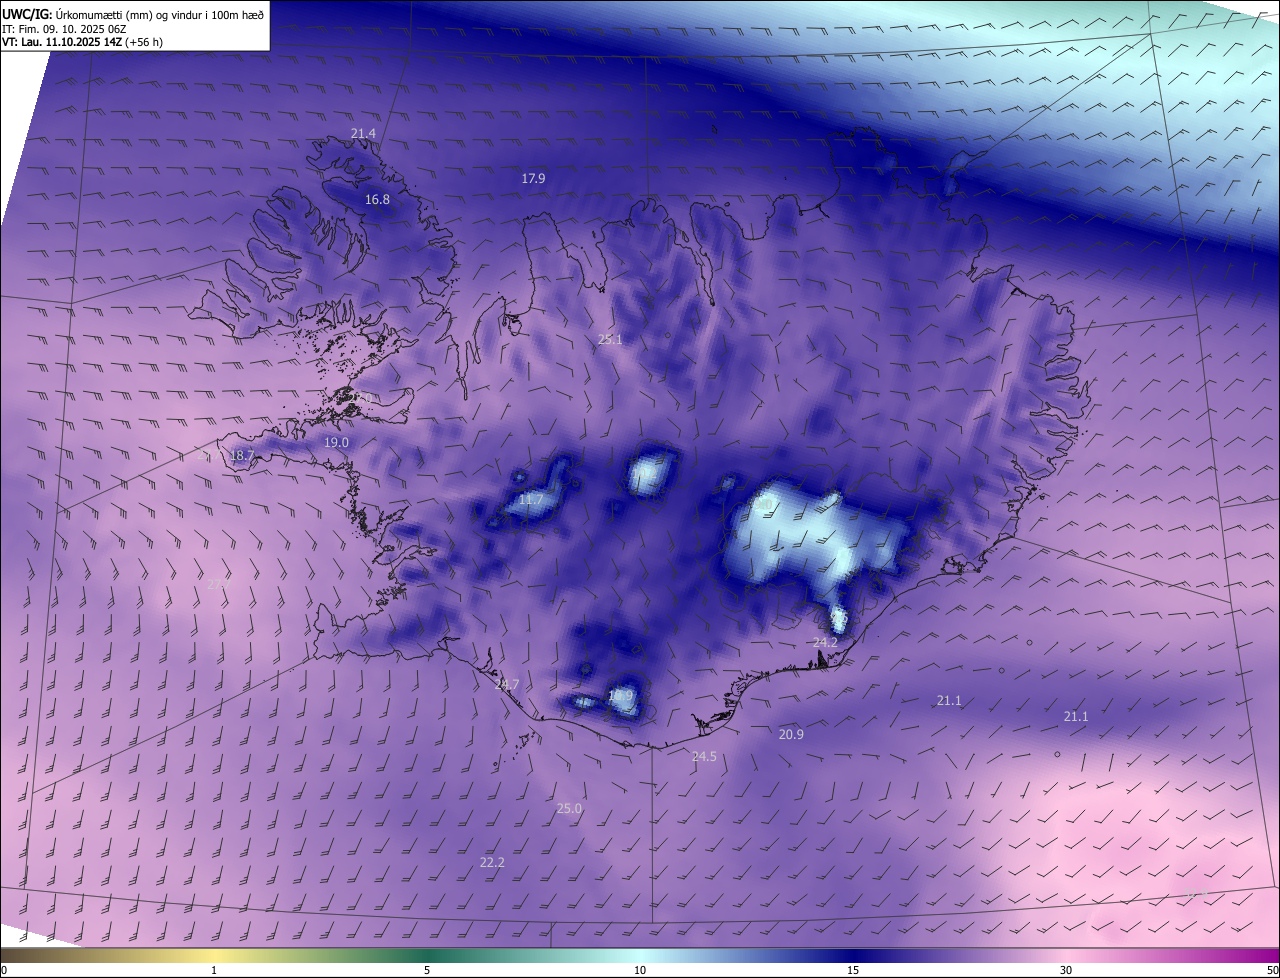Screen dimensions: 1280x978
Task: Click the 22.2 value label on the map
Action: pos(492,863)
